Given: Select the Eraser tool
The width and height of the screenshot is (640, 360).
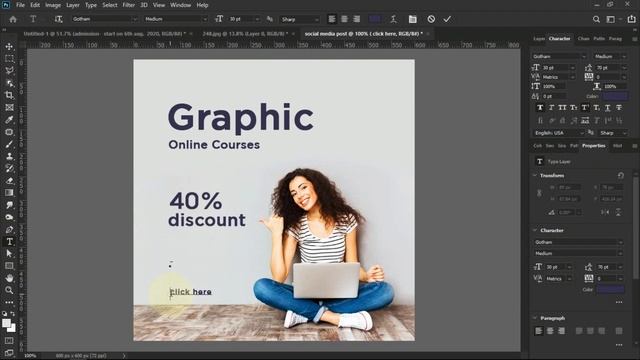Looking at the screenshot, I should tap(9, 180).
